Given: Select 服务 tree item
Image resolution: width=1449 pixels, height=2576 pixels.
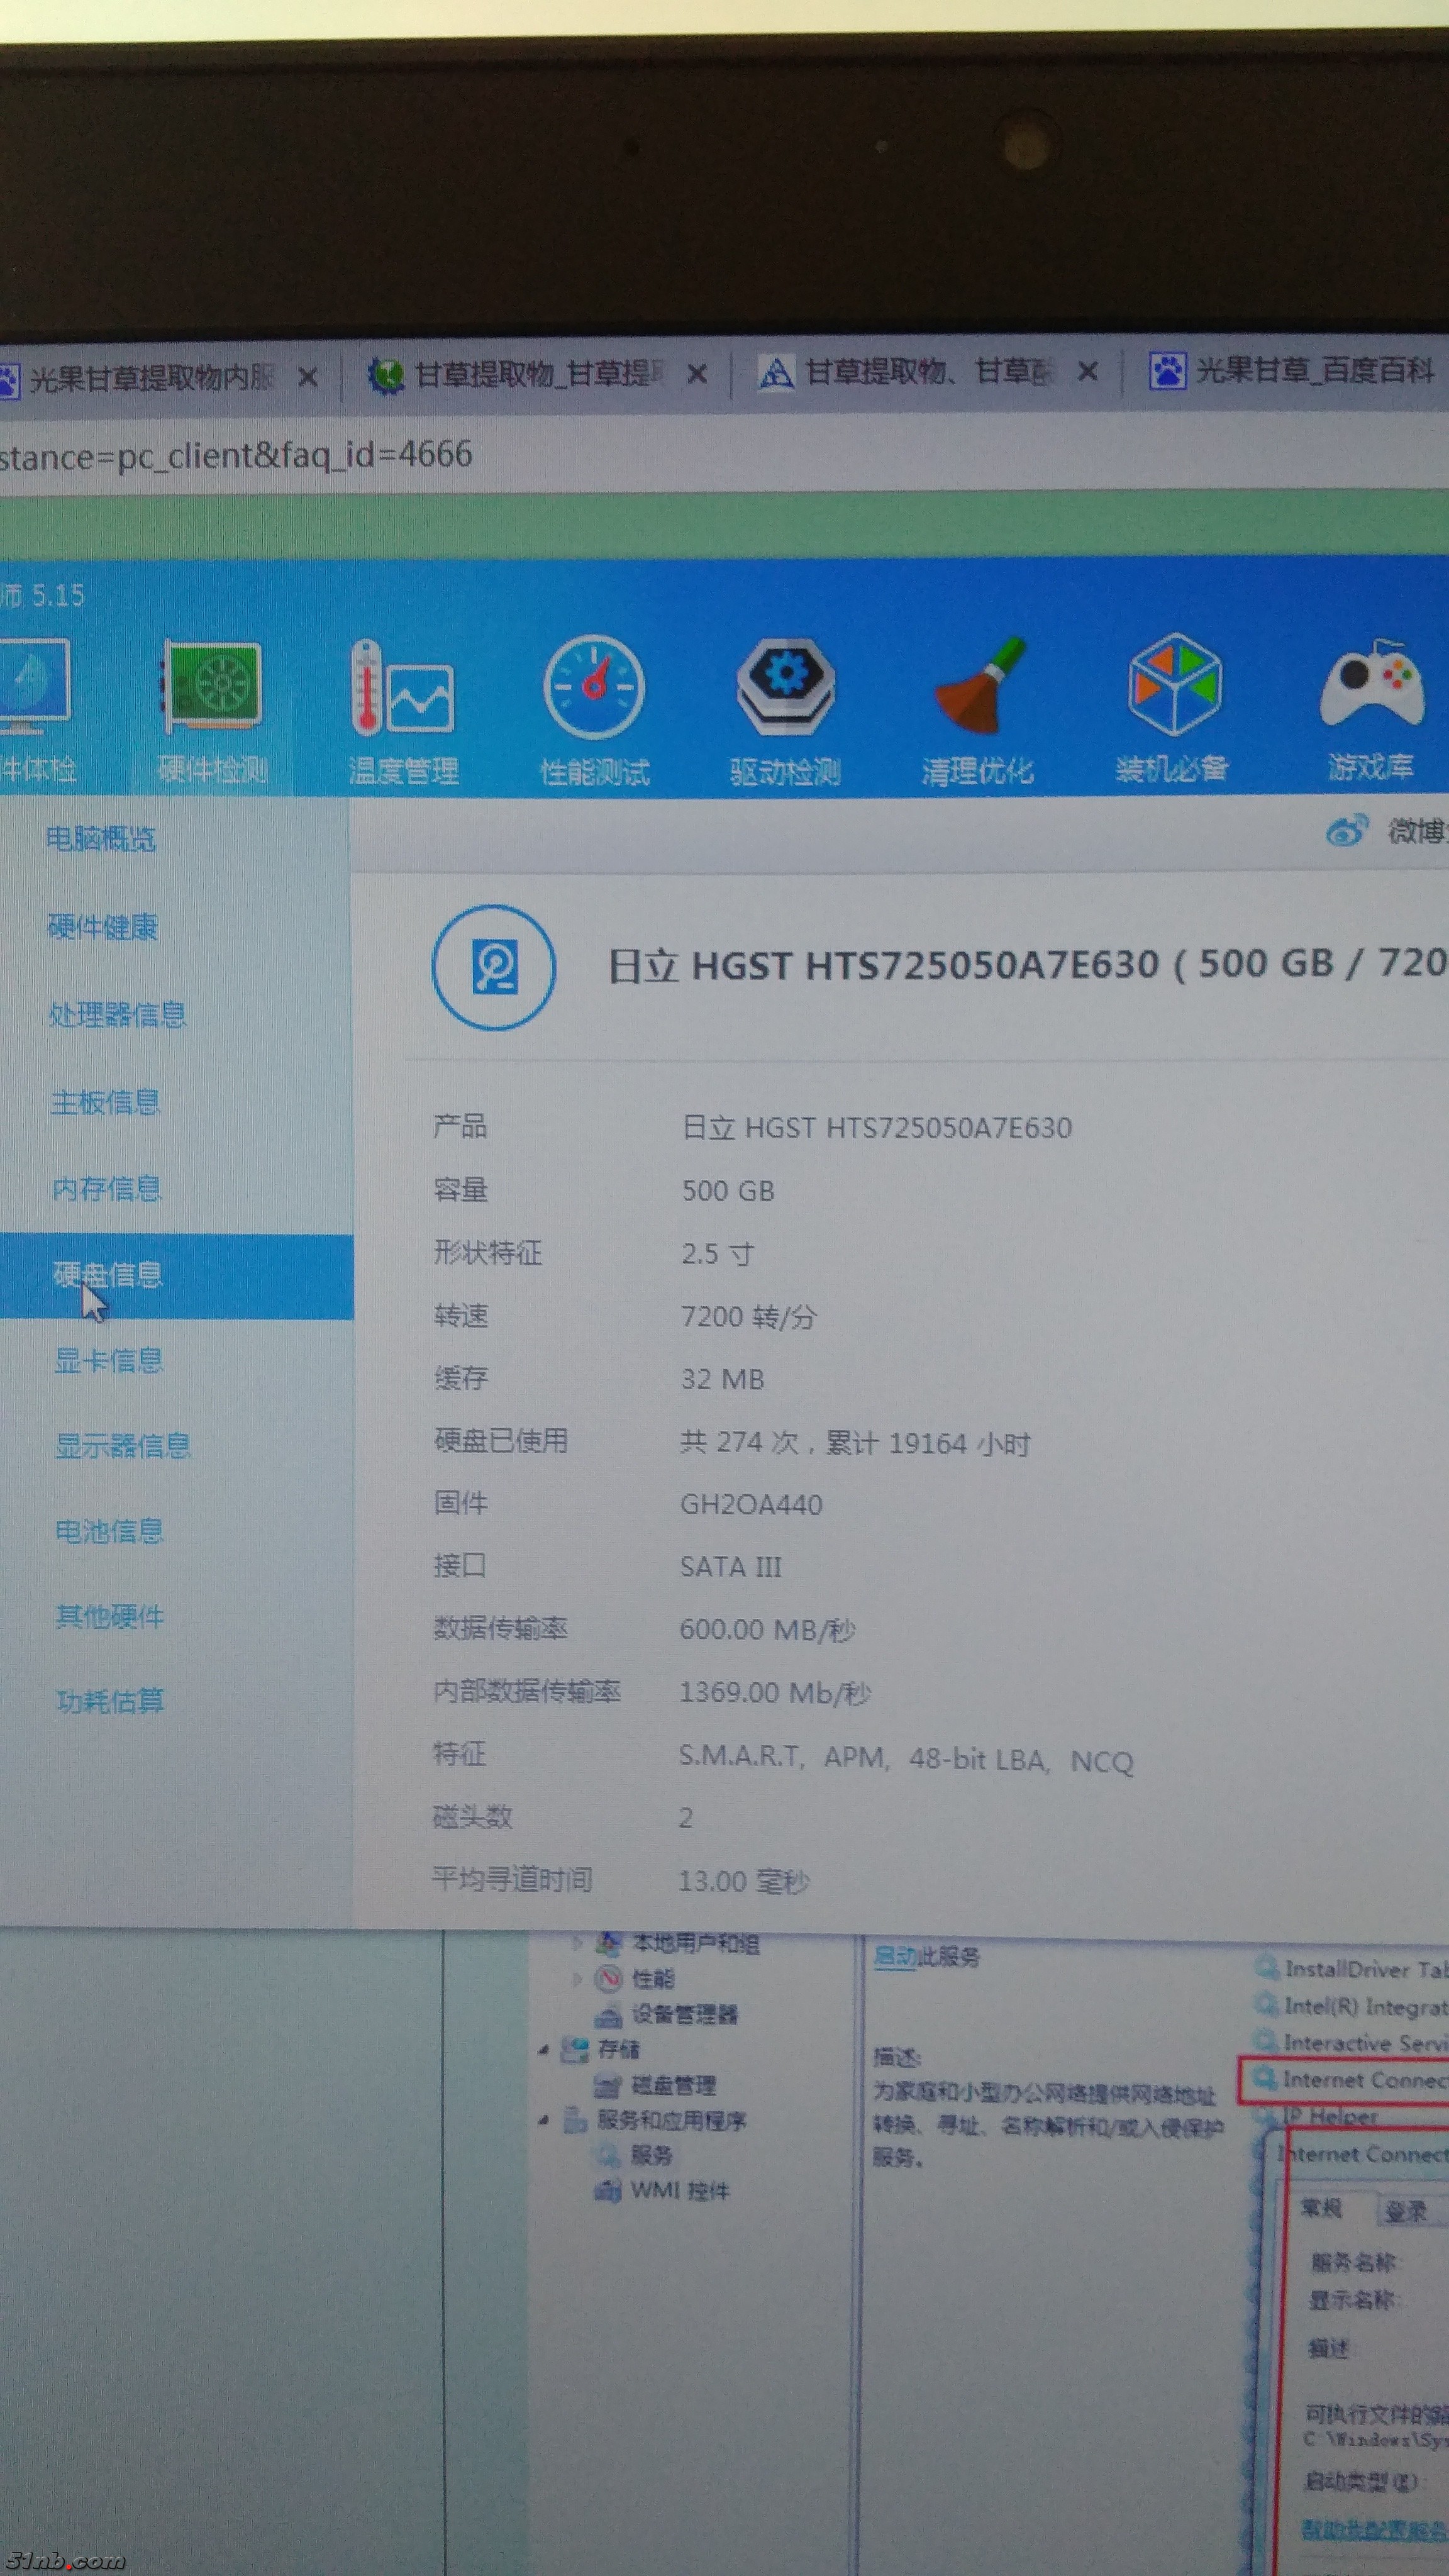Looking at the screenshot, I should pos(652,2155).
